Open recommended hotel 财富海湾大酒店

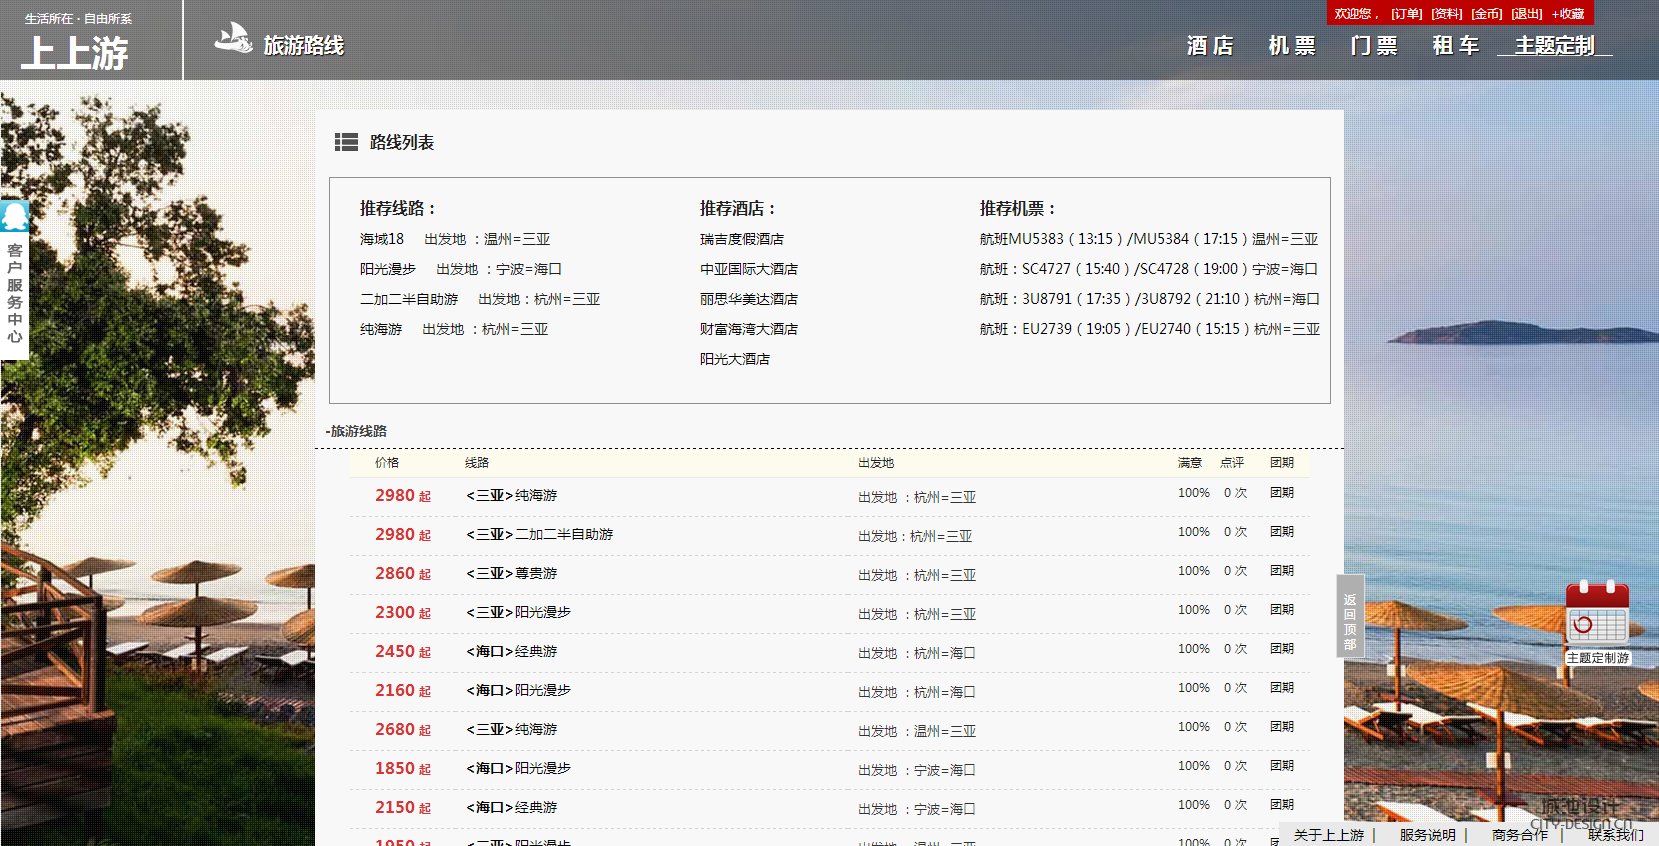point(749,329)
